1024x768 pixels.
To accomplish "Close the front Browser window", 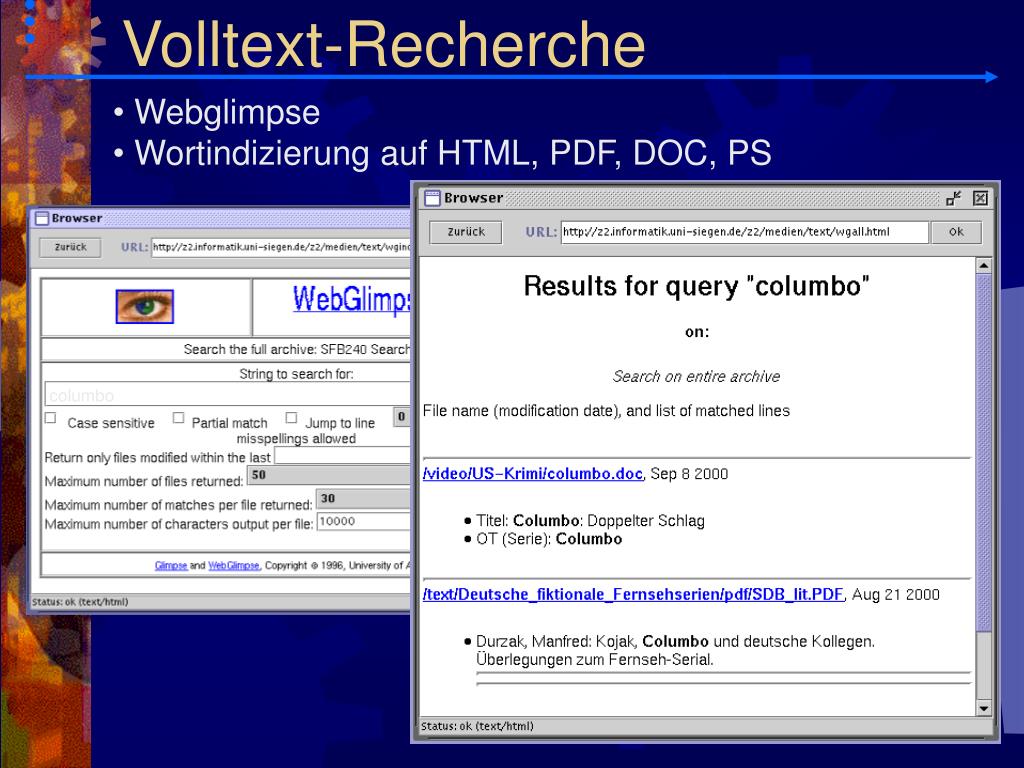I will pyautogui.click(x=980, y=198).
